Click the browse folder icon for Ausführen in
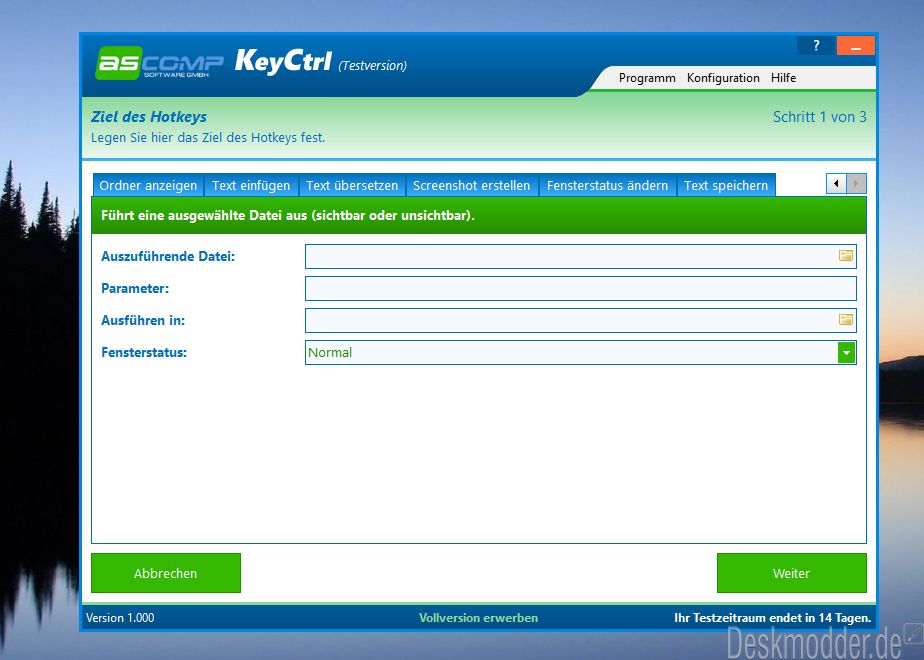Viewport: 924px width, 660px height. (x=846, y=320)
